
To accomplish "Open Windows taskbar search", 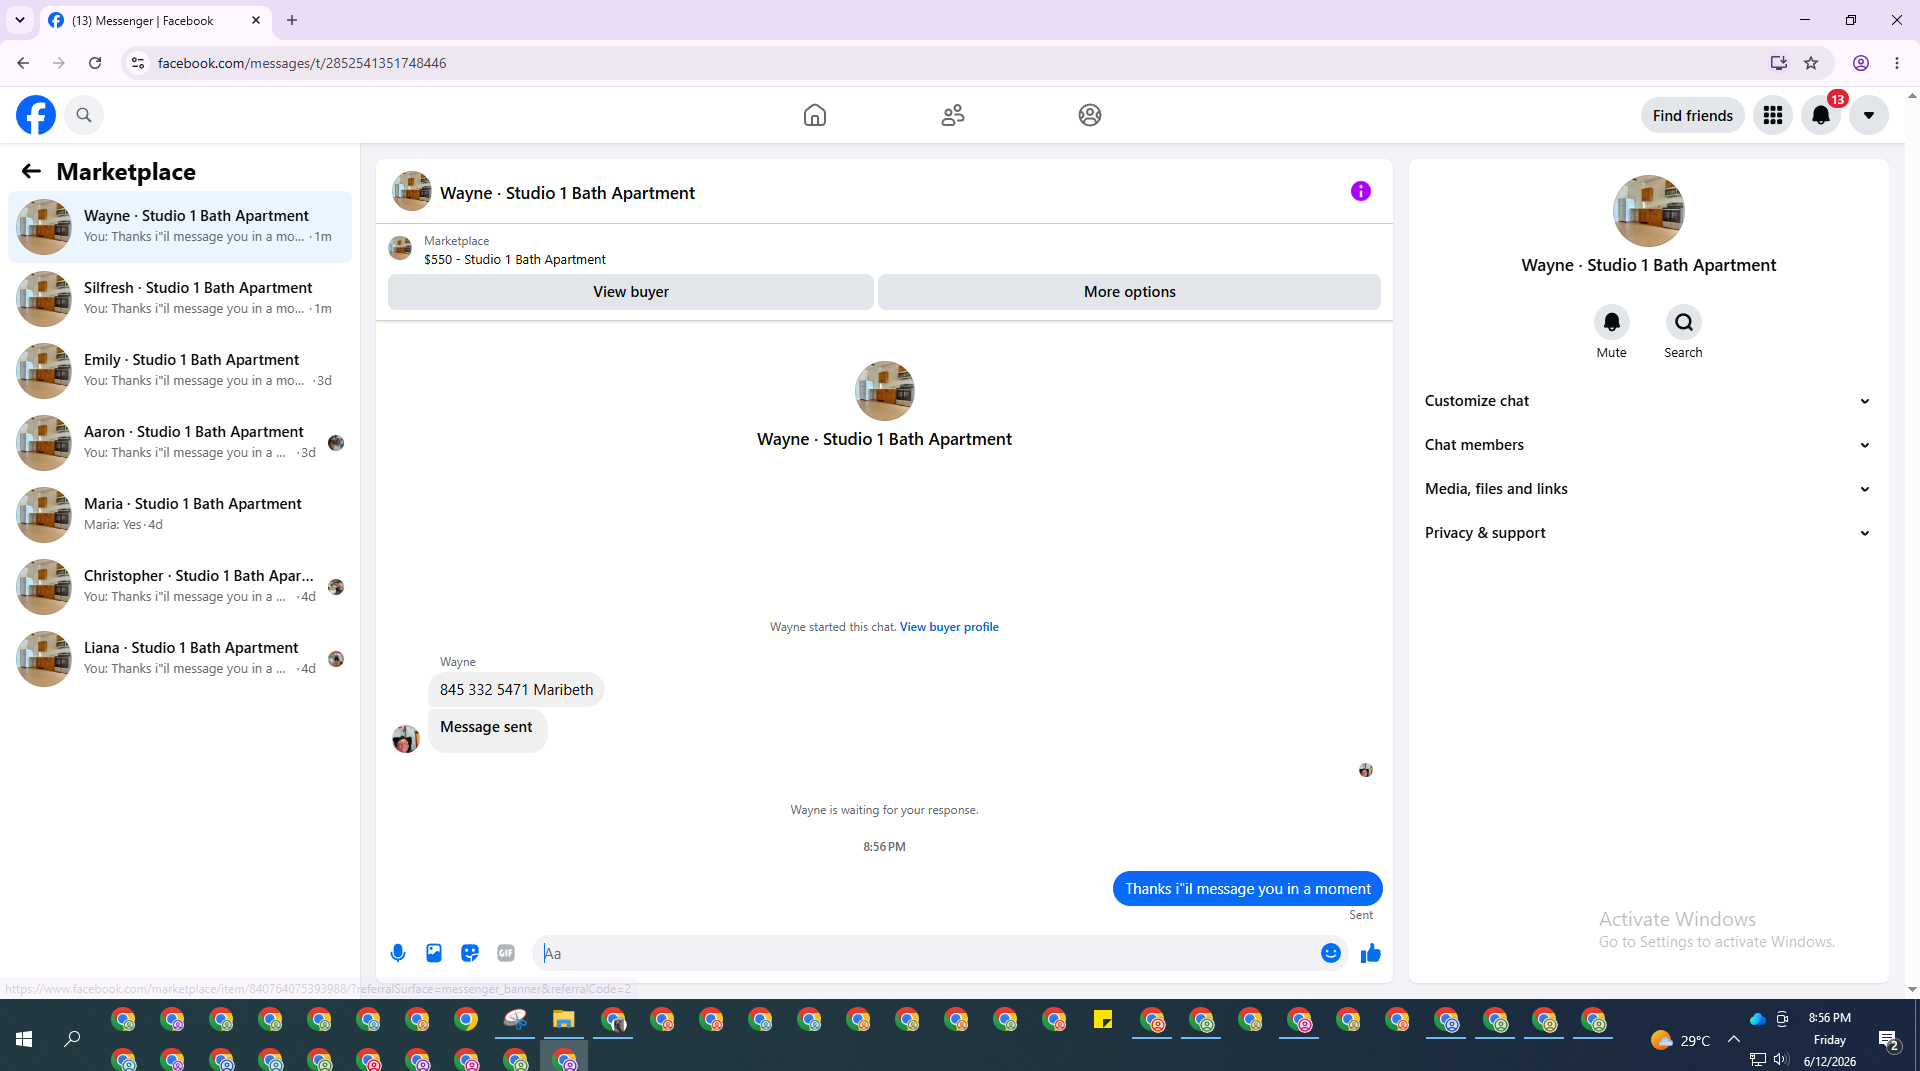I will (72, 1040).
